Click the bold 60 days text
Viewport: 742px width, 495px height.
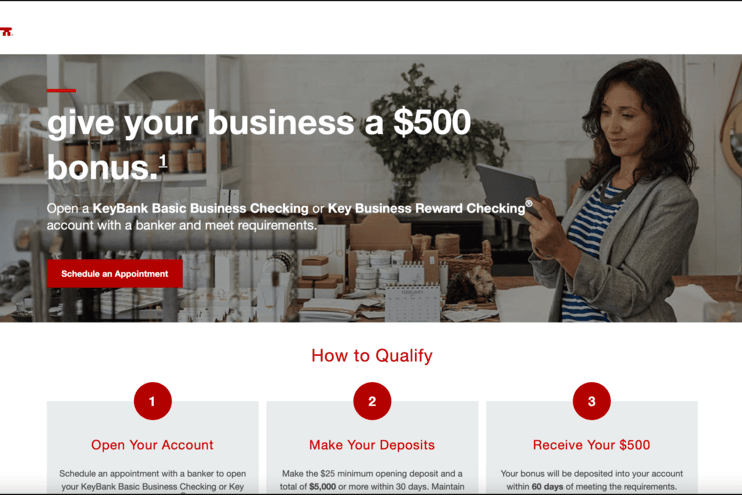[548, 486]
